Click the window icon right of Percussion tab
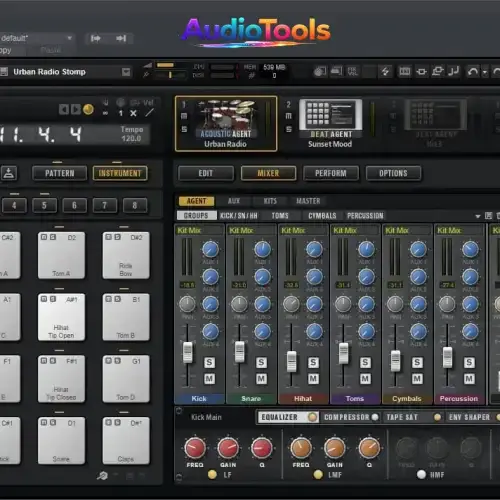 pos(488,216)
